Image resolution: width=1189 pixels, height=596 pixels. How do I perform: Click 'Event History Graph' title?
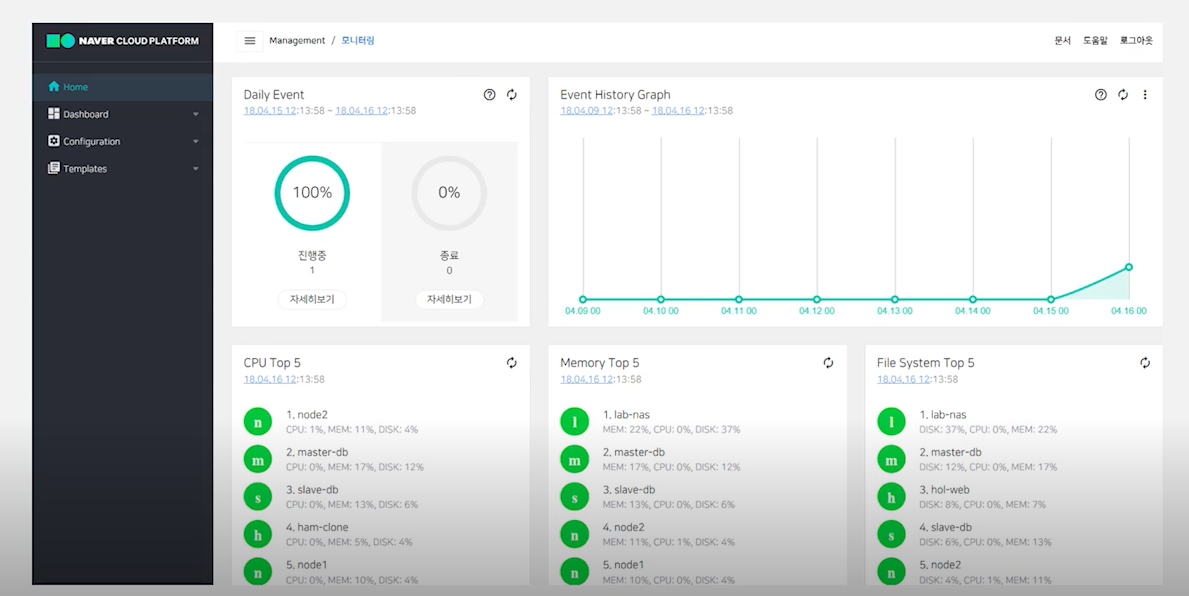615,95
